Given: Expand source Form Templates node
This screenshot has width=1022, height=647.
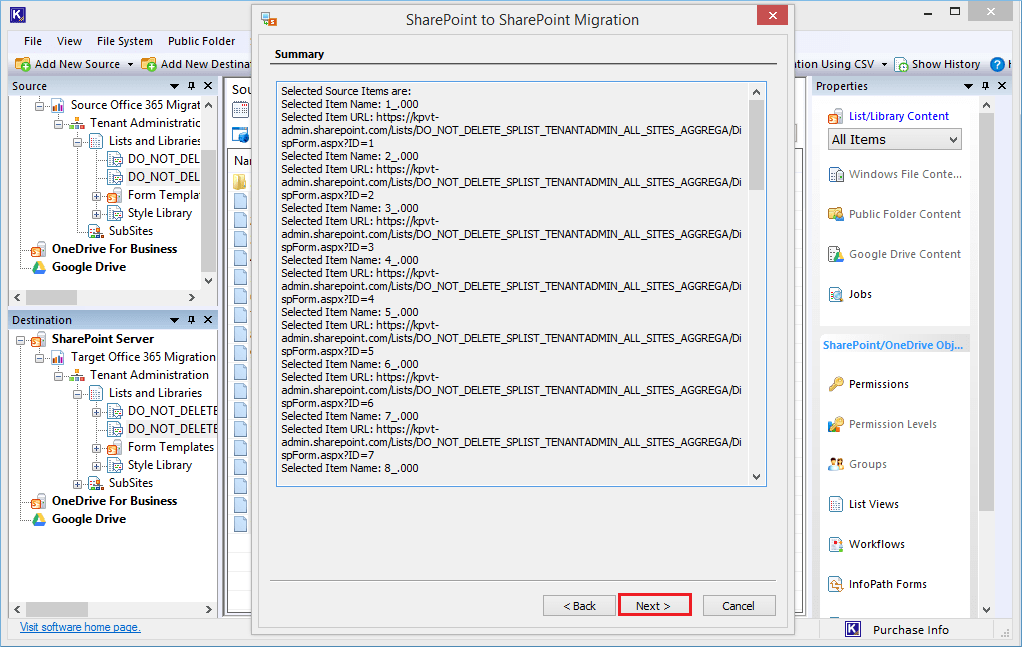Looking at the screenshot, I should tap(96, 195).
